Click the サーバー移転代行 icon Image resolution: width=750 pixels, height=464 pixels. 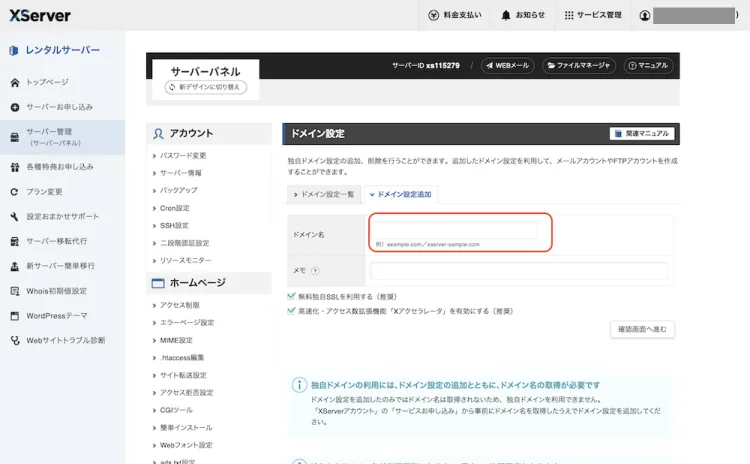(x=15, y=242)
